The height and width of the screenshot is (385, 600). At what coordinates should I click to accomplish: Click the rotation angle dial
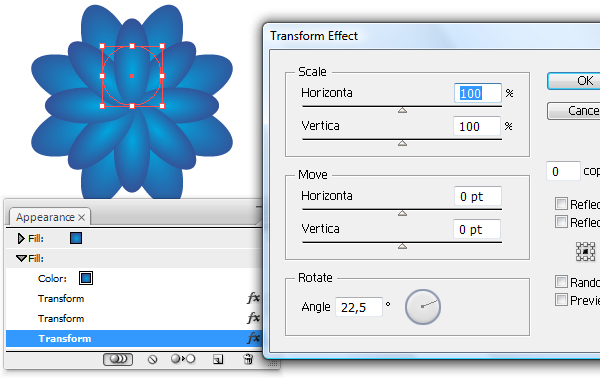pyautogui.click(x=422, y=307)
